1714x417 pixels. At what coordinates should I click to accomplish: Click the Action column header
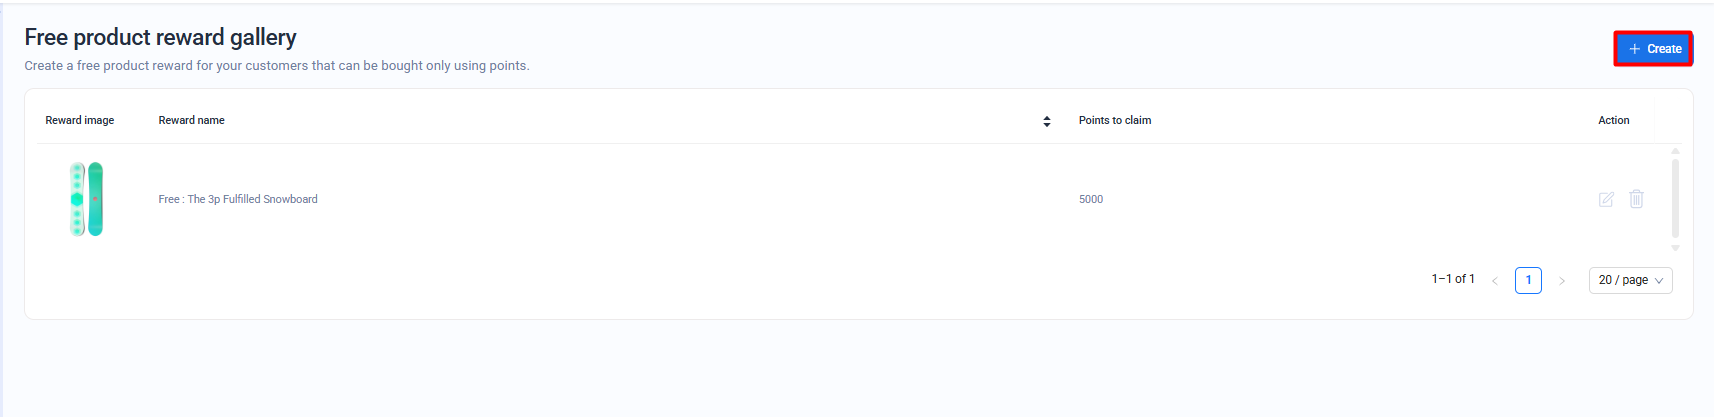(x=1613, y=120)
